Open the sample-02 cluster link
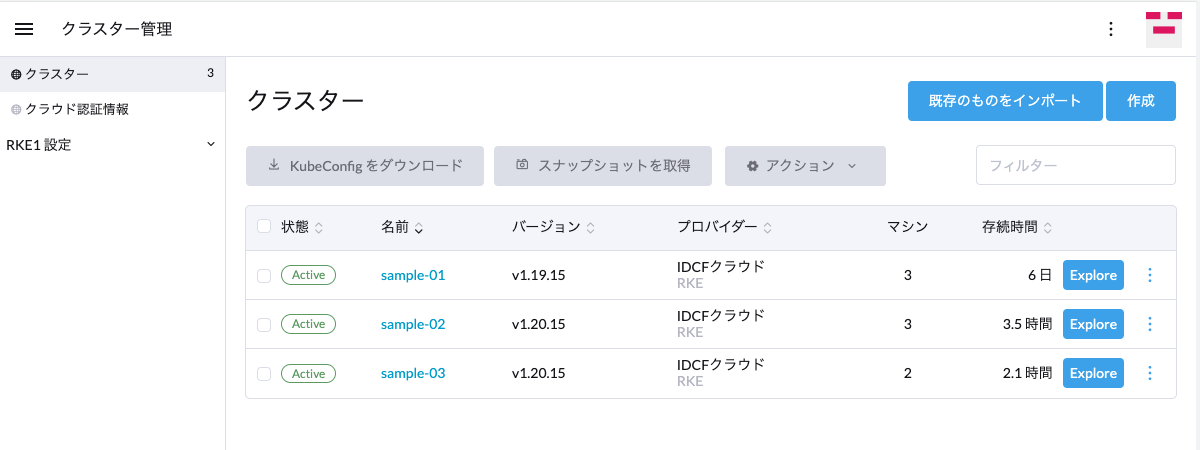1200x450 pixels. tap(413, 324)
